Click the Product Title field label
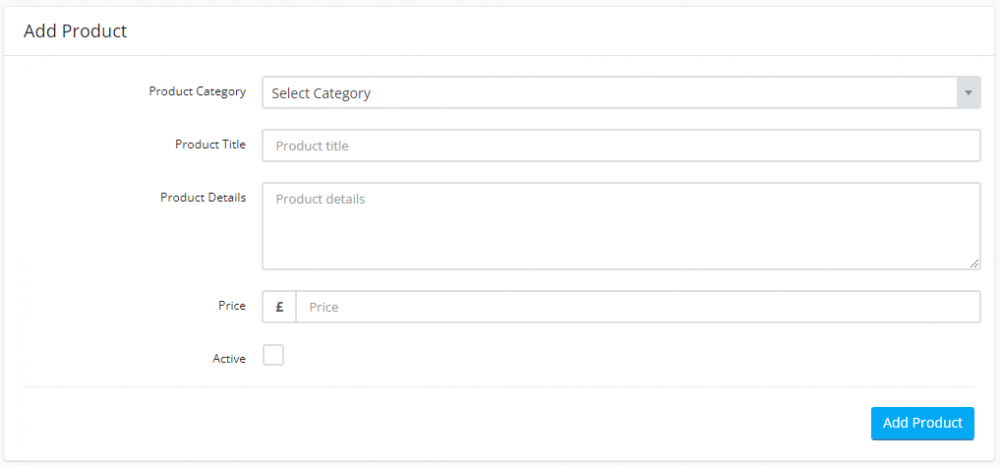Viewport: 1000px width, 465px height. [210, 144]
